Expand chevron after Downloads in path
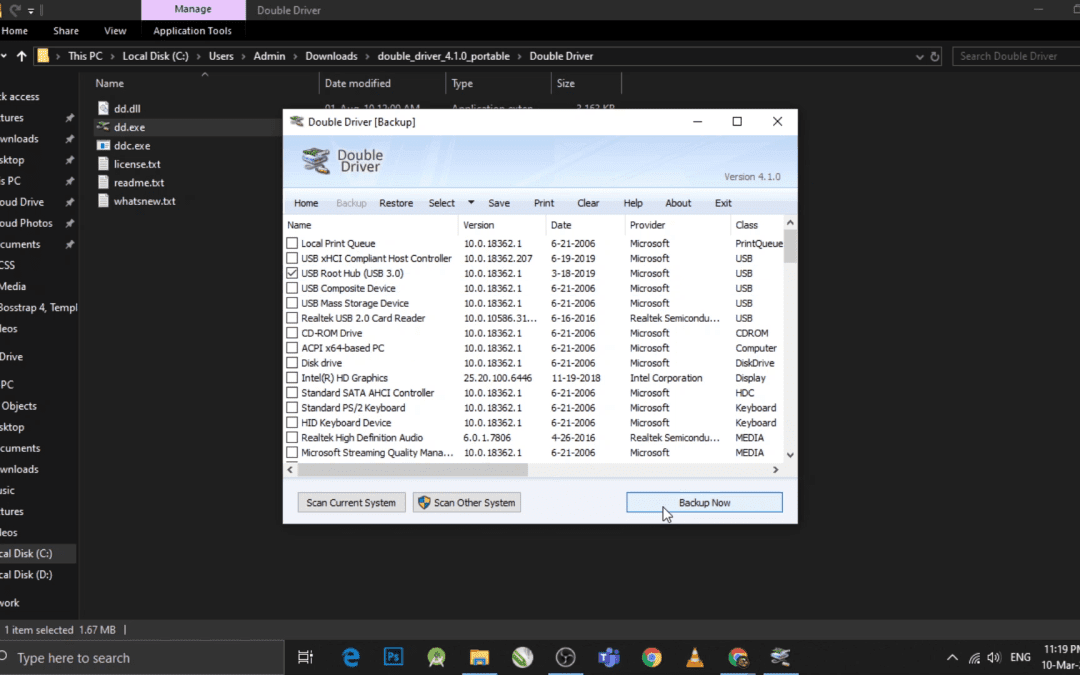 click(368, 56)
